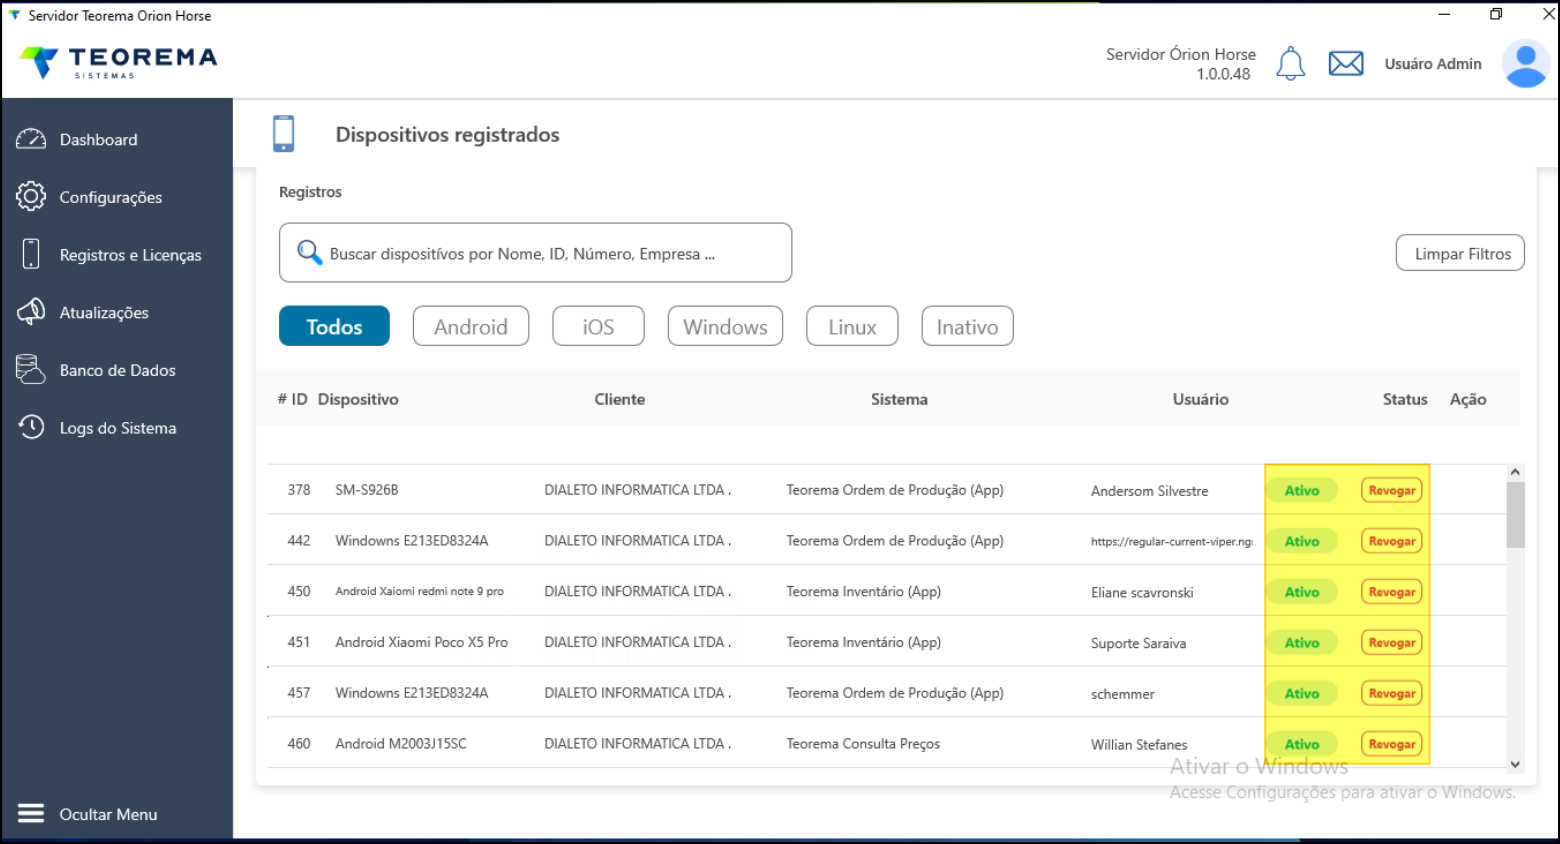Screen dimensions: 1560x844
Task: Click the Registros e Licenças phone icon
Action: click(x=31, y=254)
